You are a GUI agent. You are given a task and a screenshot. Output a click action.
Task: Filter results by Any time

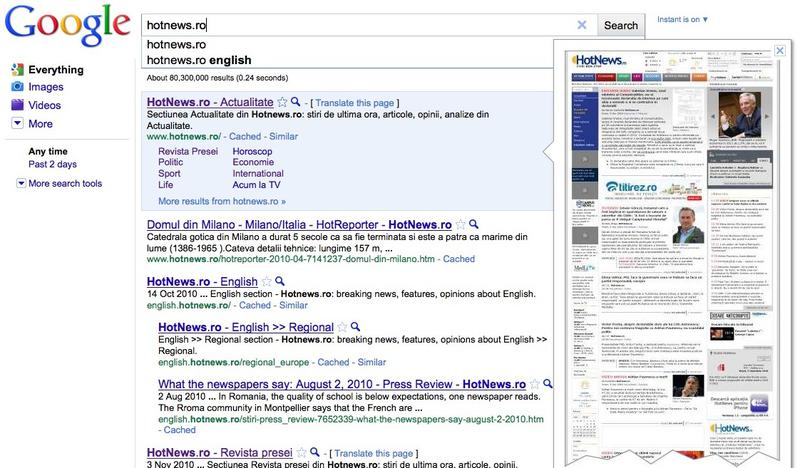point(48,152)
